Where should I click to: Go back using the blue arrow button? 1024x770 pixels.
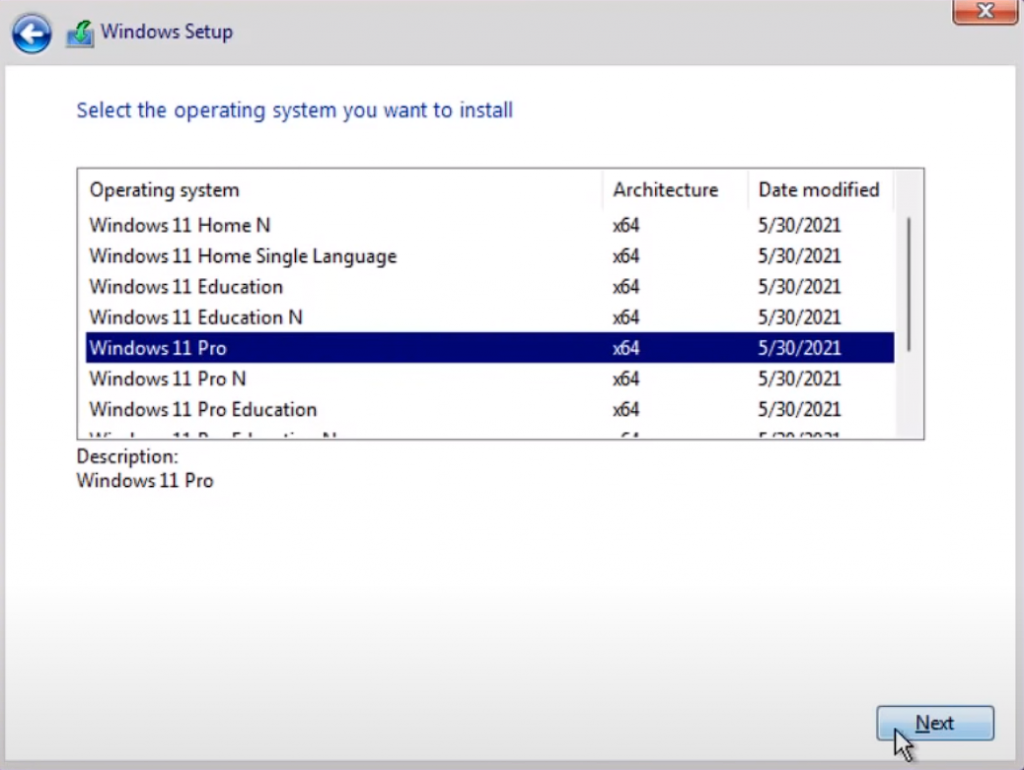point(31,33)
